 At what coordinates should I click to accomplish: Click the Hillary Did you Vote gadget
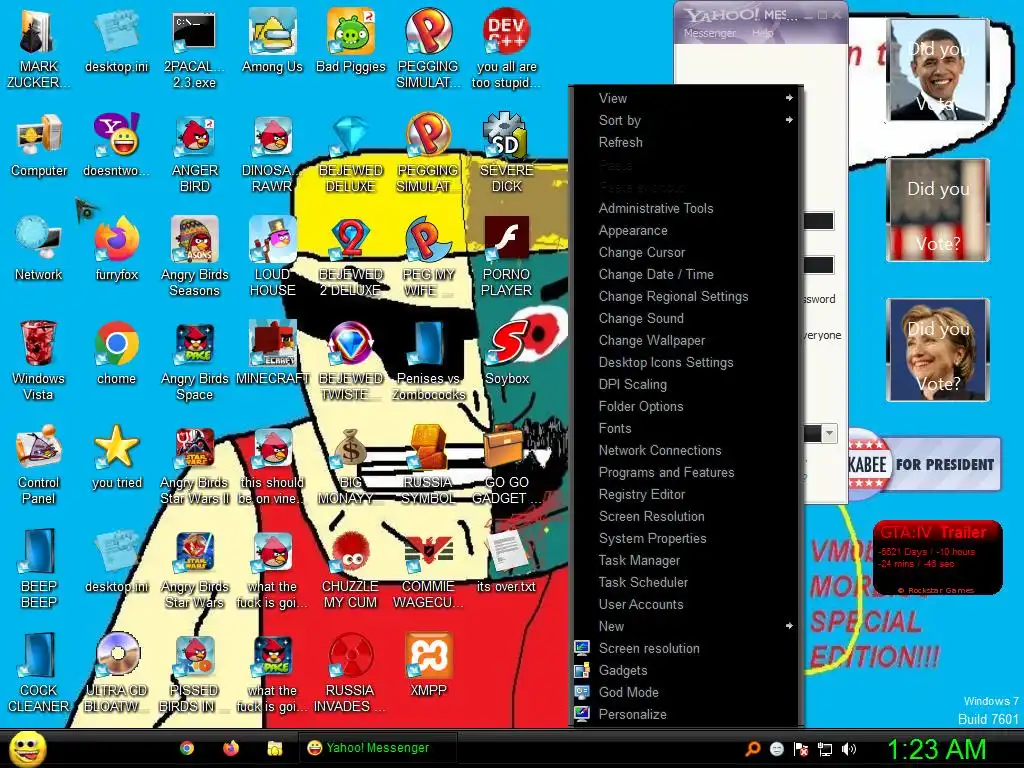pyautogui.click(x=938, y=350)
